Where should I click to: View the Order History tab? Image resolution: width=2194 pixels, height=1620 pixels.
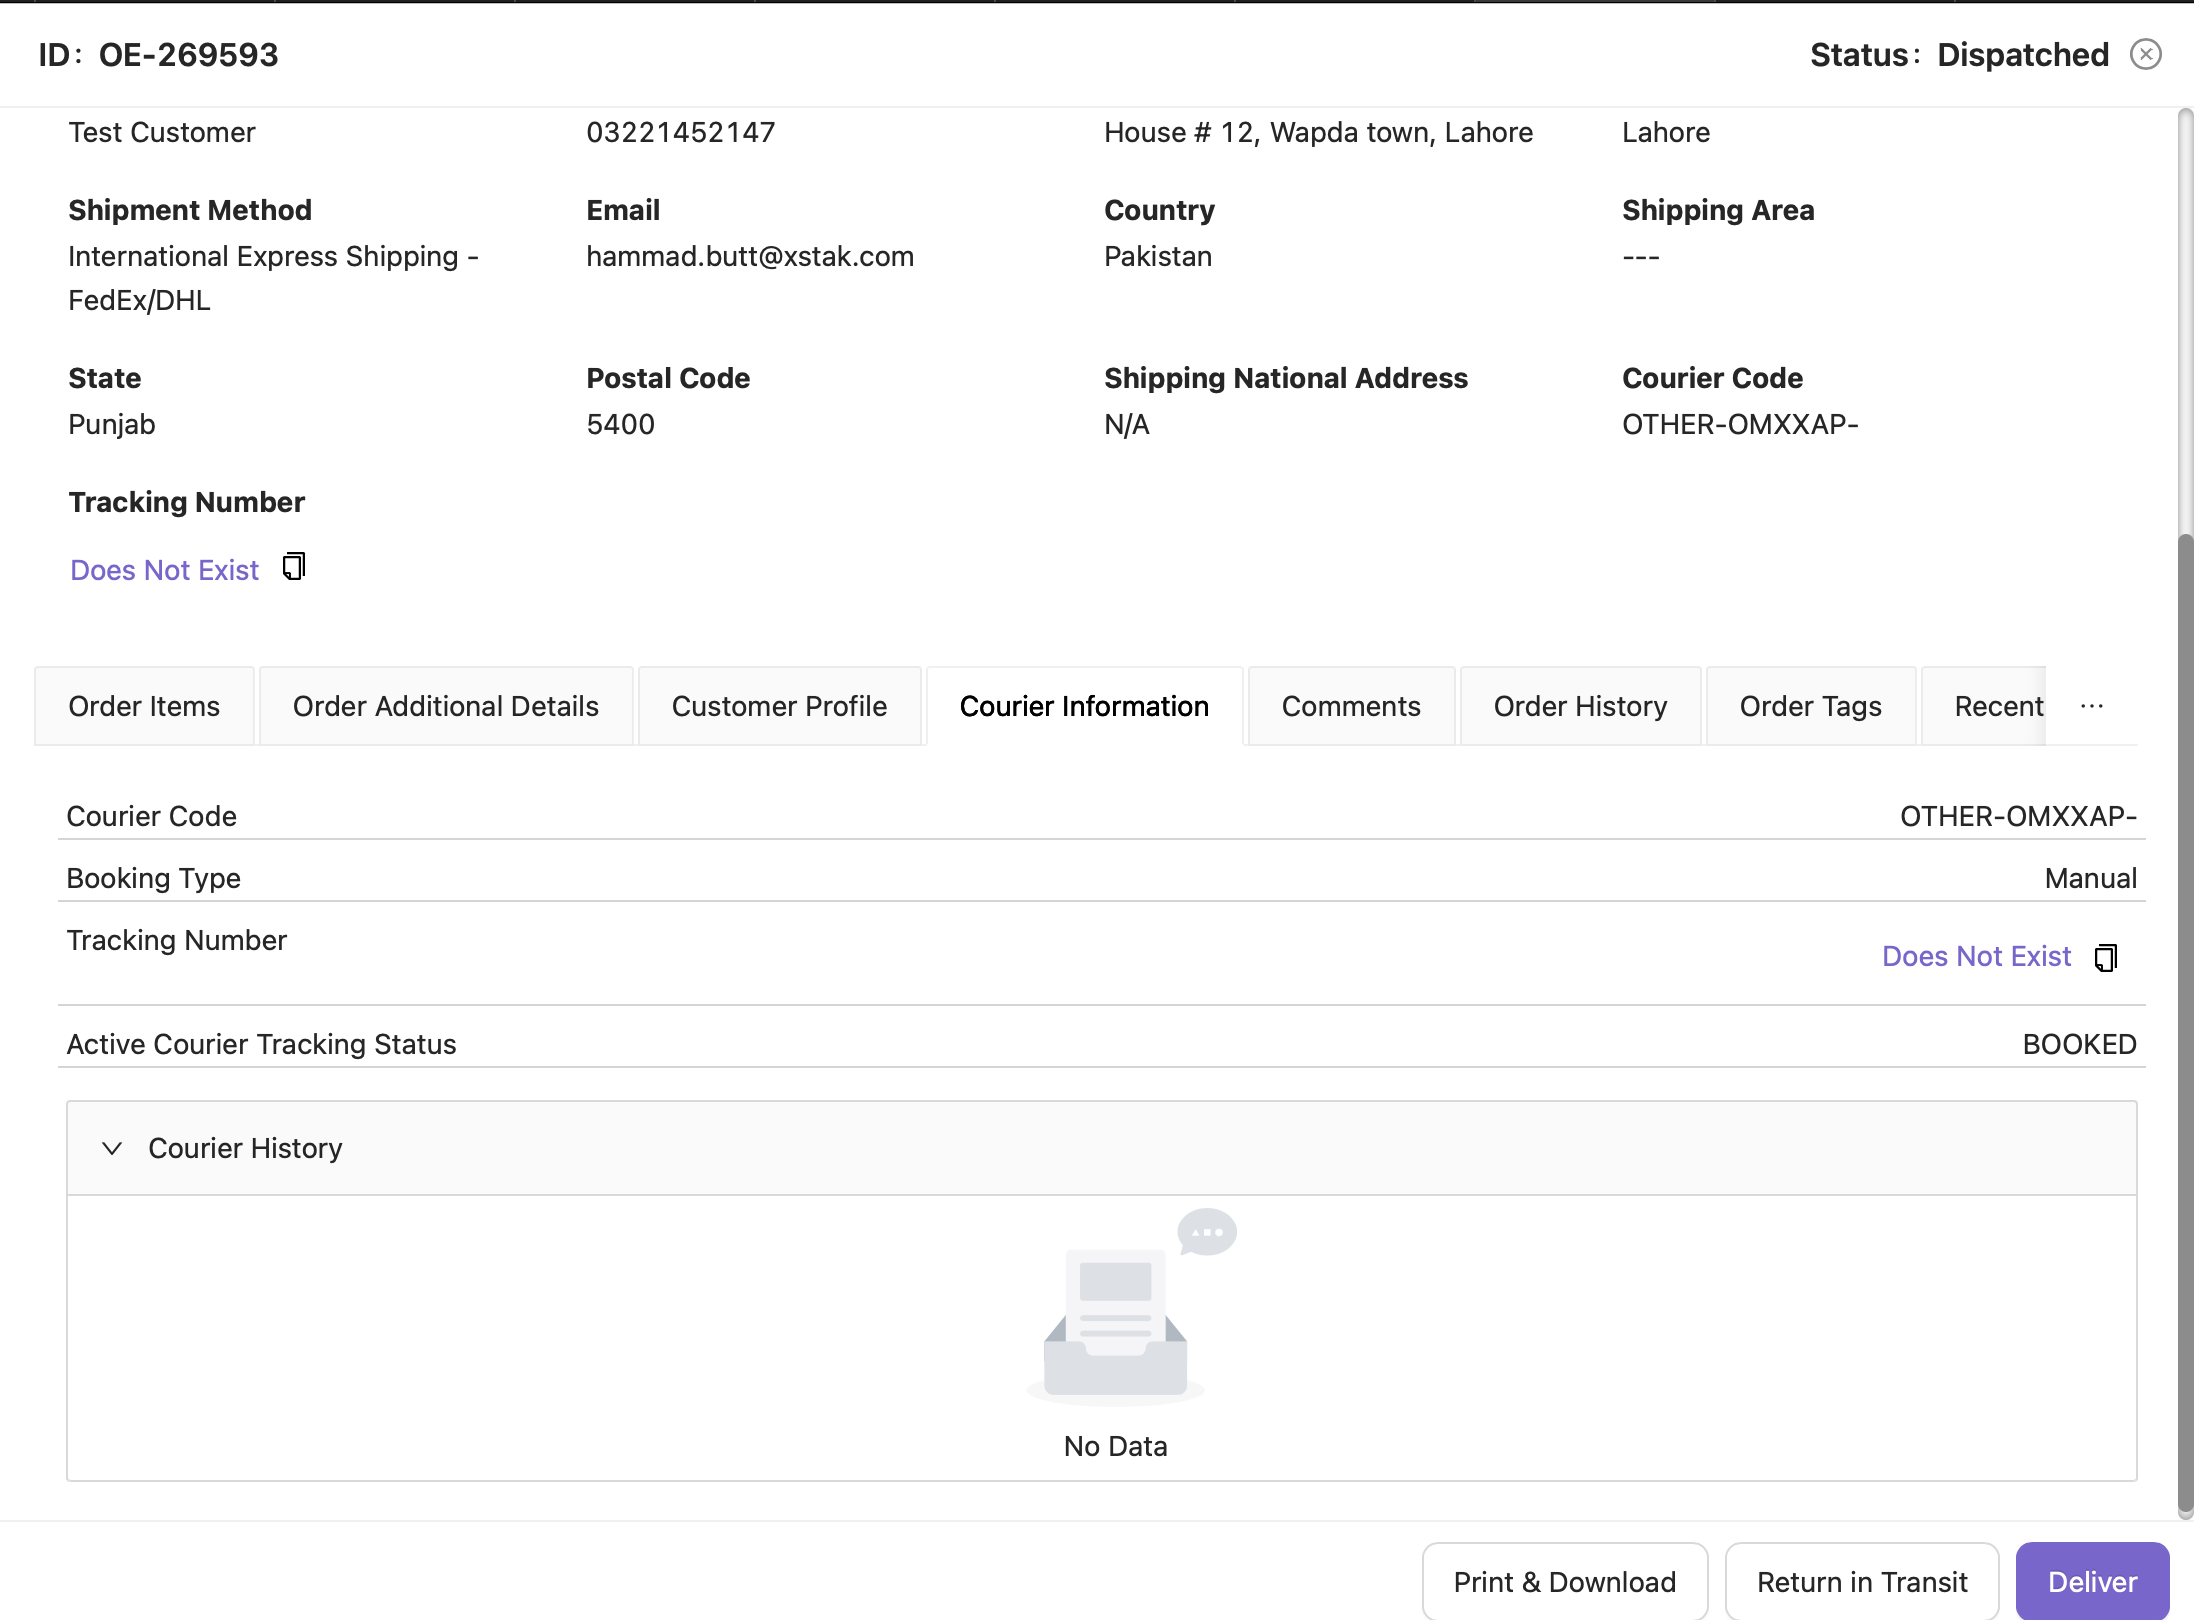(1580, 706)
